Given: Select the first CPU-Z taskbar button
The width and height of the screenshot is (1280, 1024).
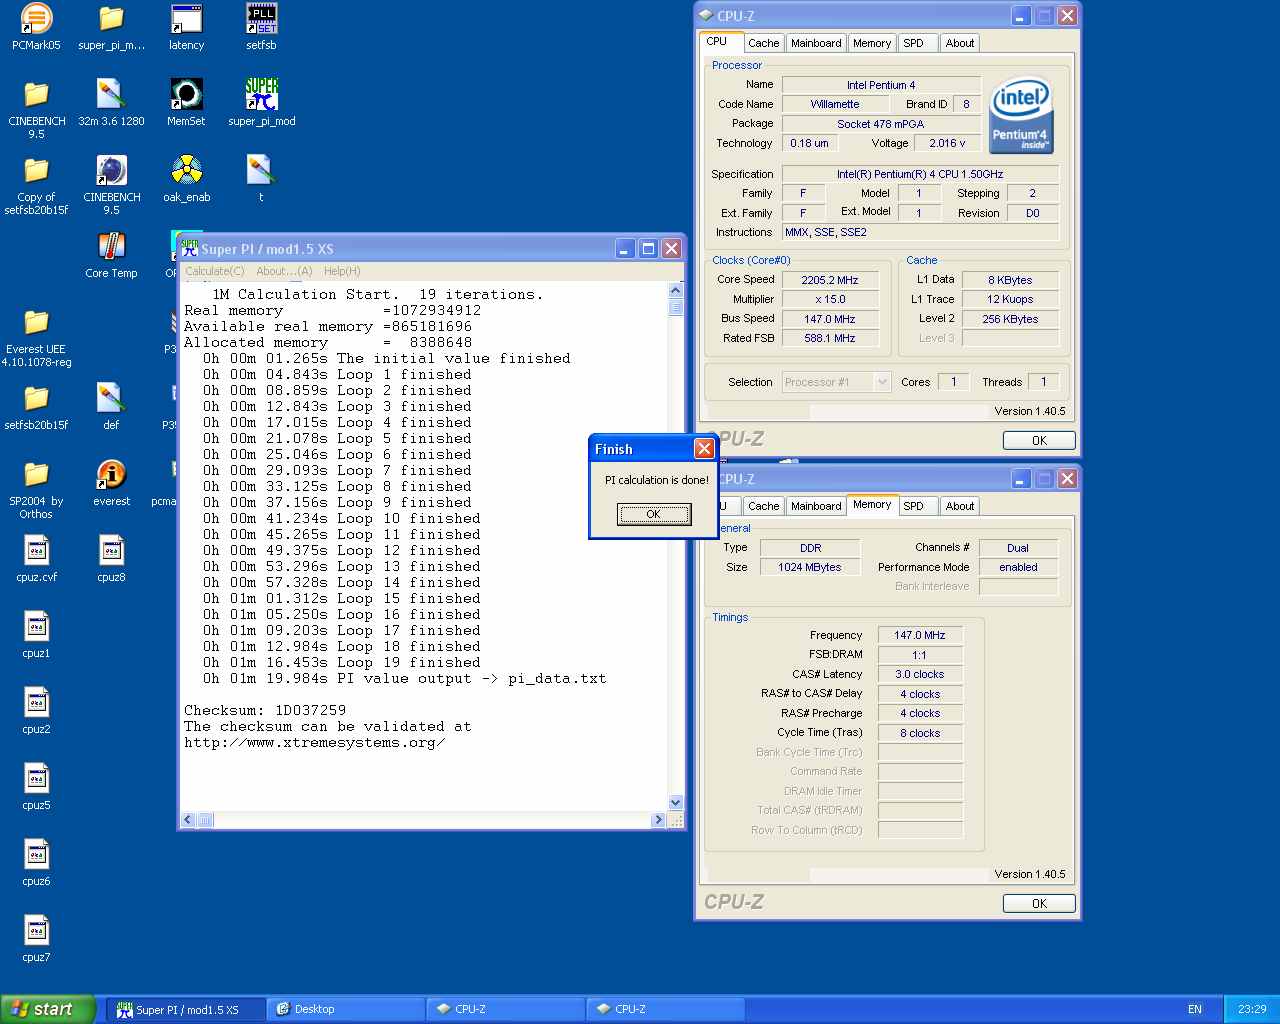Looking at the screenshot, I should [x=506, y=1009].
